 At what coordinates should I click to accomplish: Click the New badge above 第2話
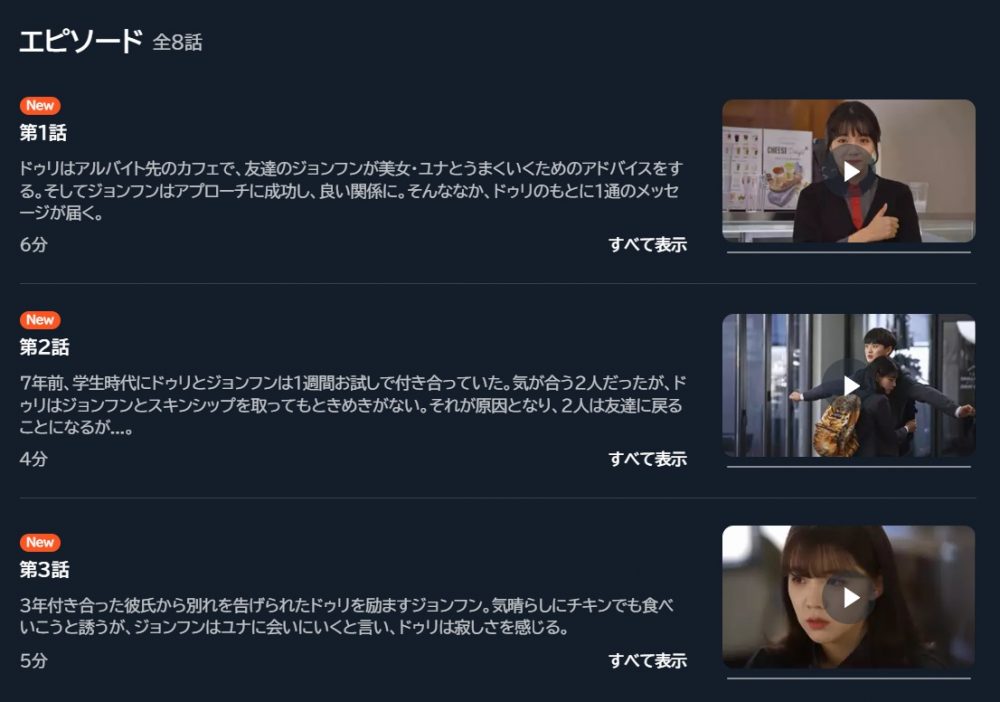click(40, 320)
